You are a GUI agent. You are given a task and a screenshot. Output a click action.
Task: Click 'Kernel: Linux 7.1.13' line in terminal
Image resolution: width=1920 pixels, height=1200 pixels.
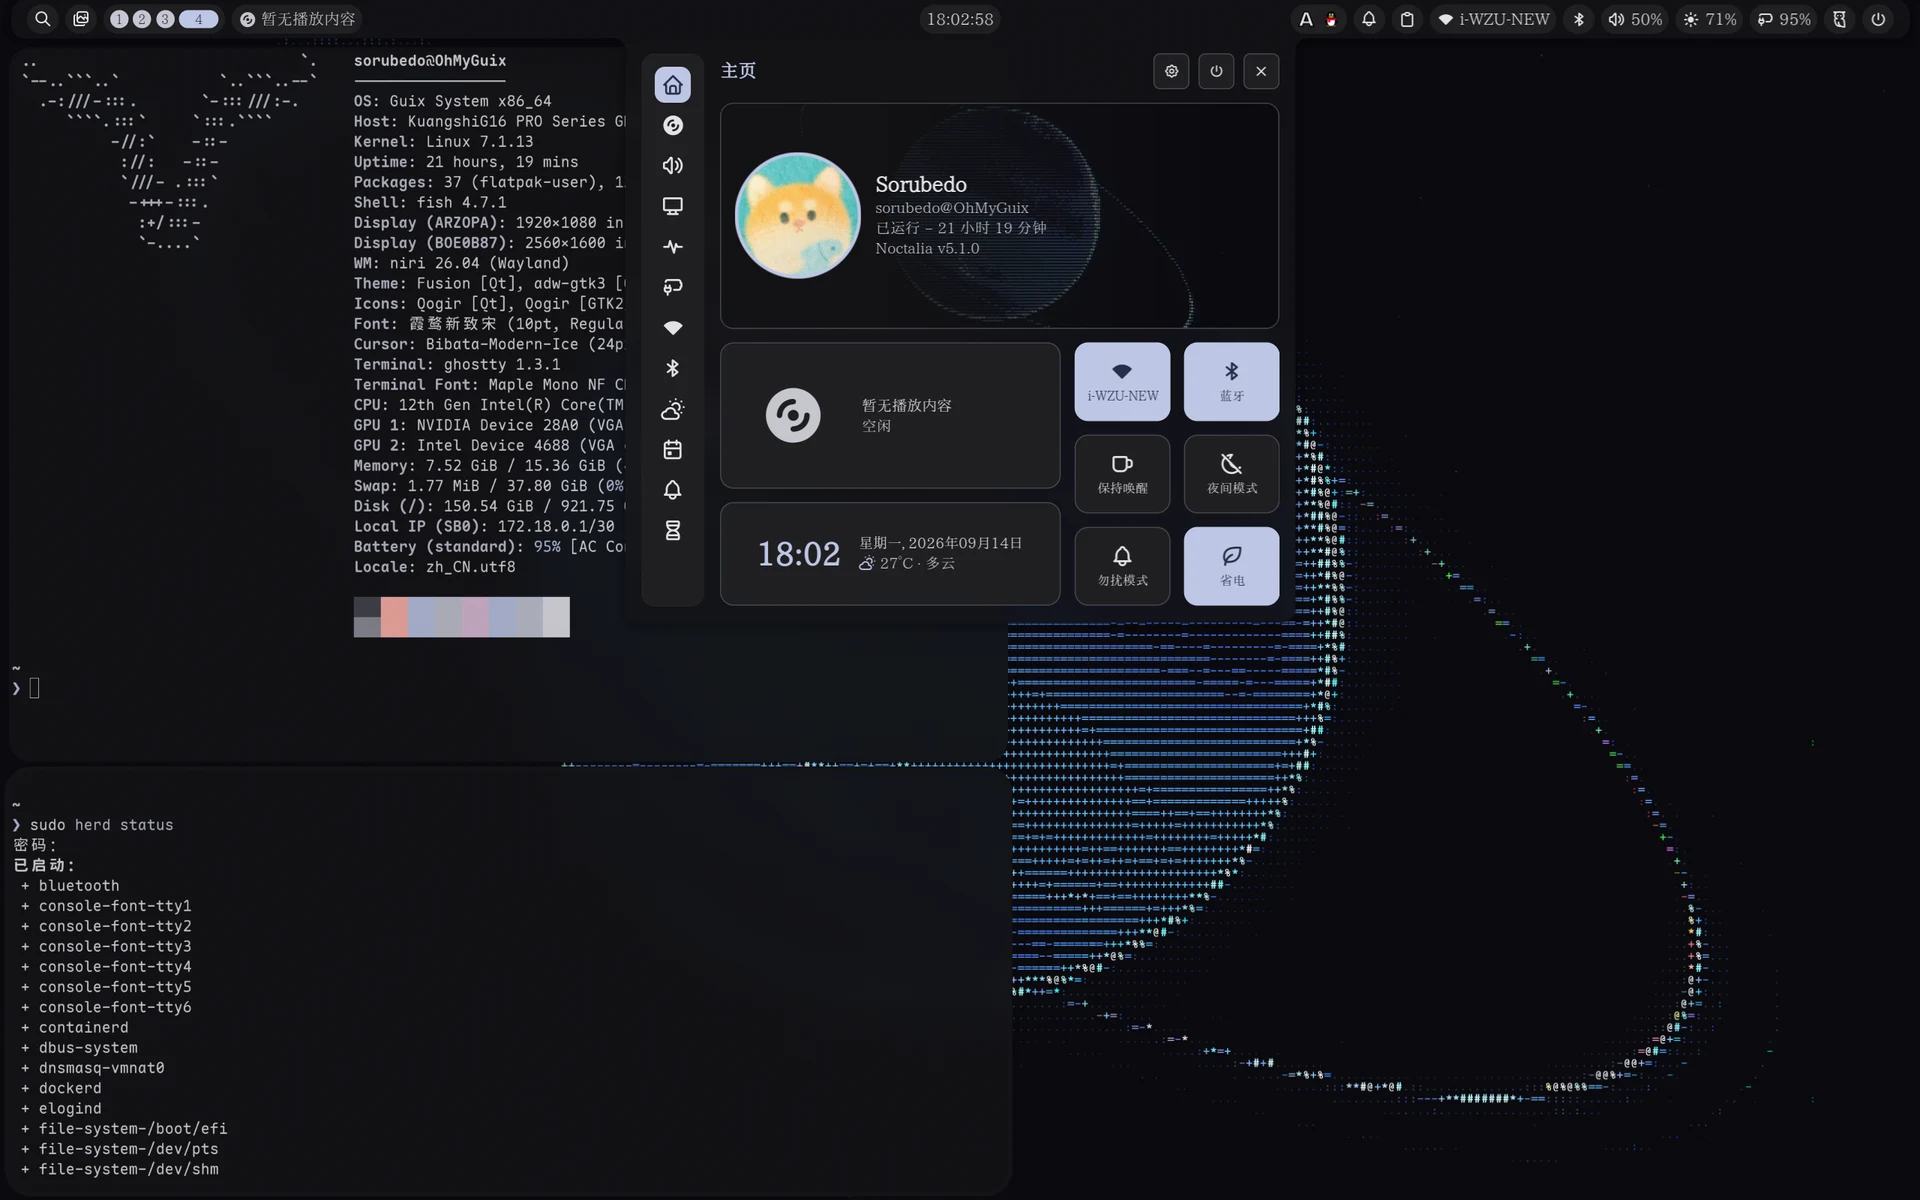443,142
